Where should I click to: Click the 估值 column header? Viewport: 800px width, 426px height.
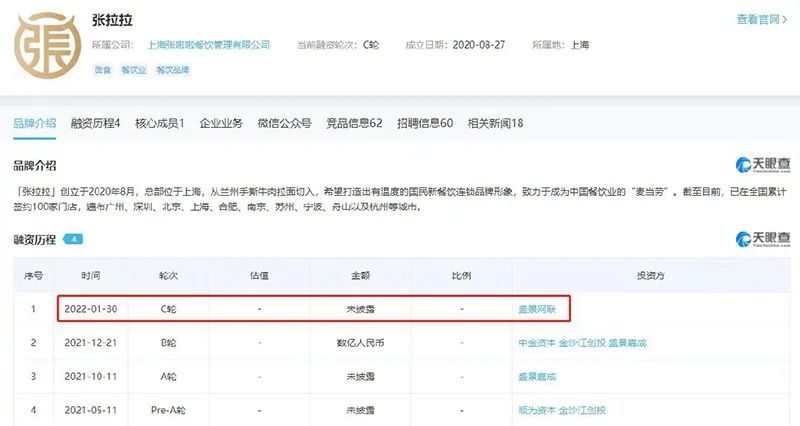pyautogui.click(x=259, y=275)
